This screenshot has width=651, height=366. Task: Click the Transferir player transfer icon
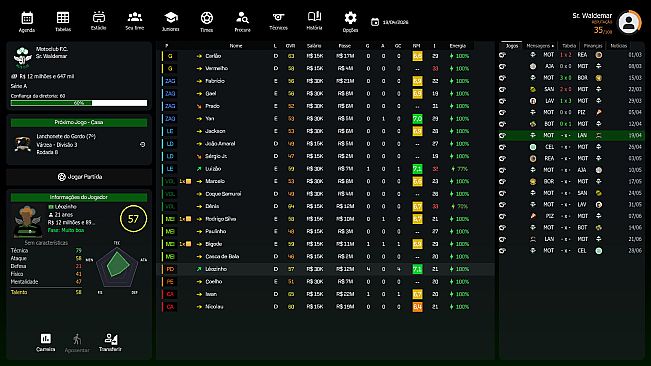point(110,339)
